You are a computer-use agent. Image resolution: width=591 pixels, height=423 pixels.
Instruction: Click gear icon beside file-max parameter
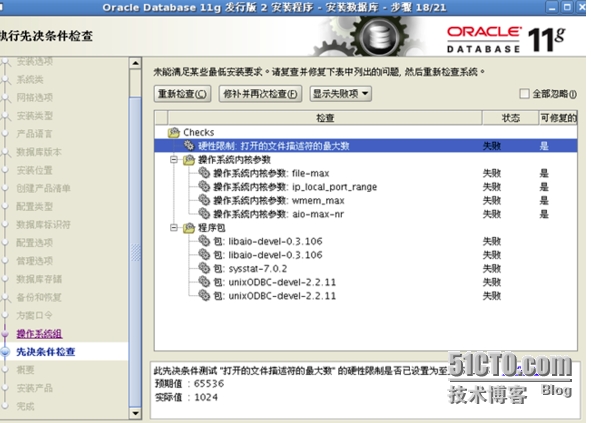point(204,173)
